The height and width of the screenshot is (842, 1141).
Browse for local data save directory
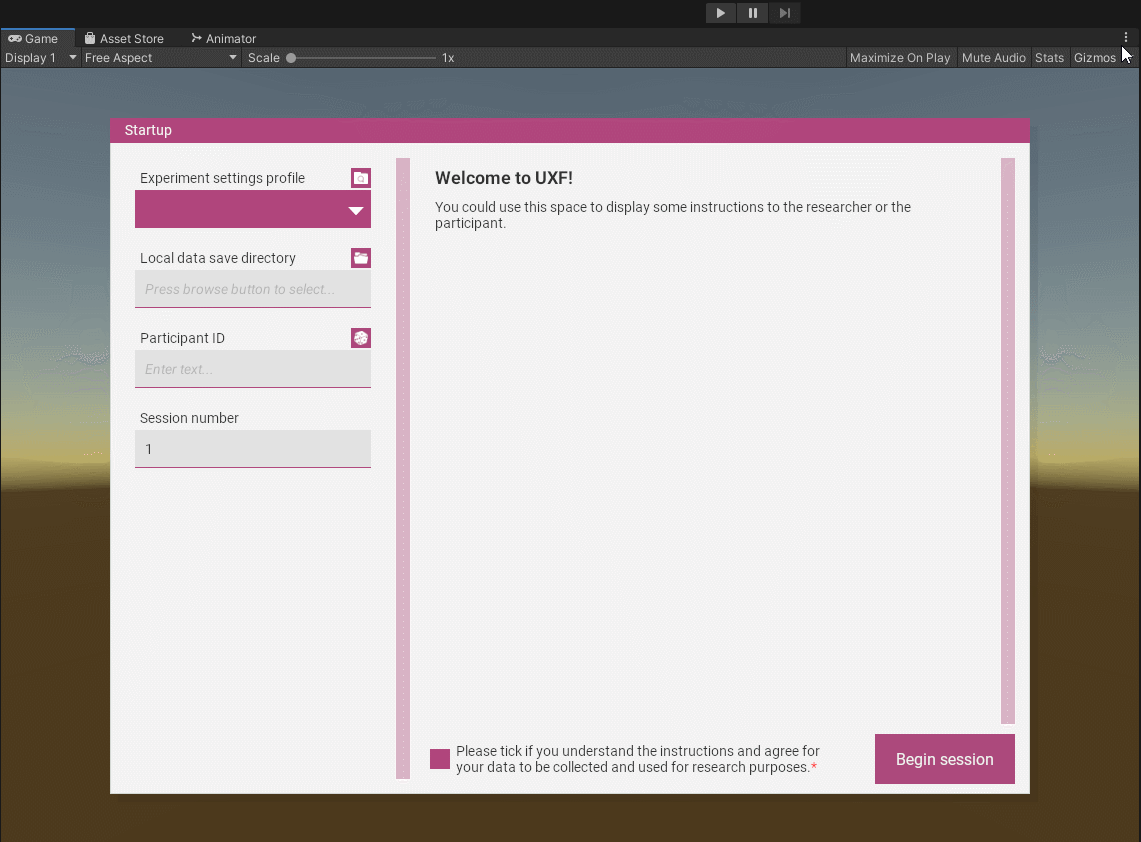point(361,258)
